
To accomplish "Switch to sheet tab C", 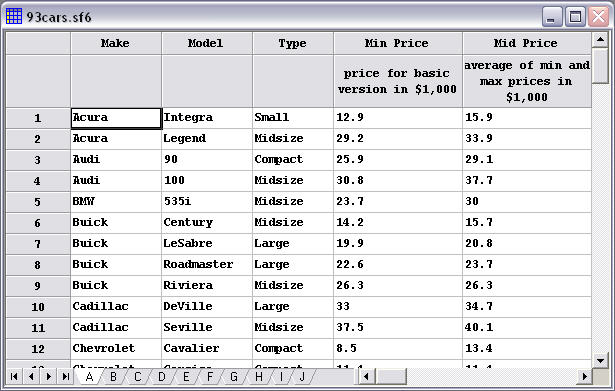I will pos(138,377).
